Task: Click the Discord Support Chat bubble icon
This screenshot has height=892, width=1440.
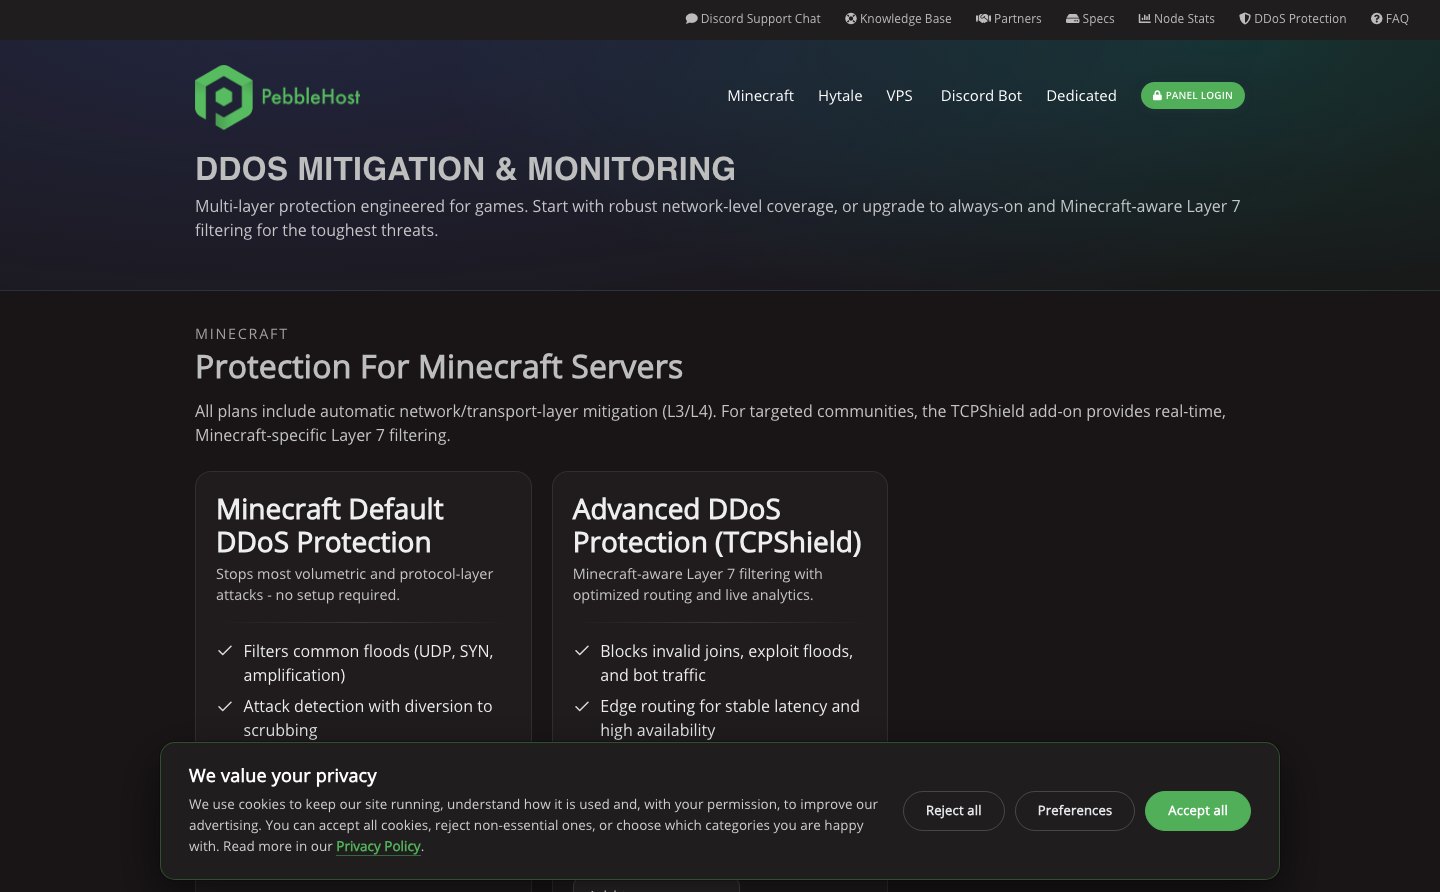Action: pyautogui.click(x=691, y=19)
